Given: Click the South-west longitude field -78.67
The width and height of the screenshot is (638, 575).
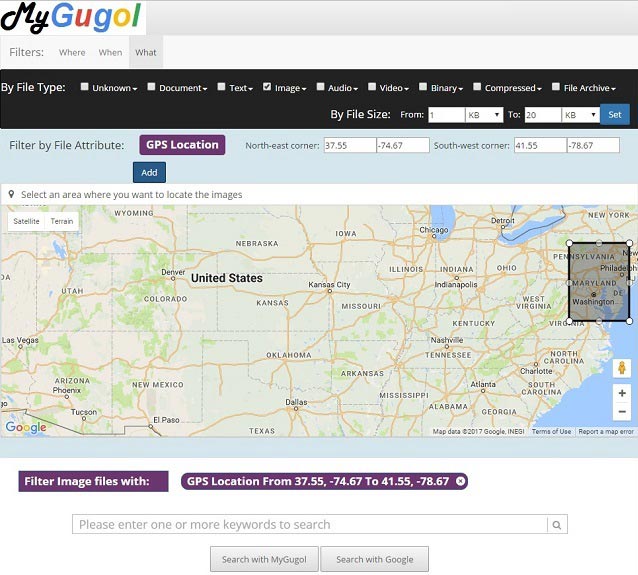Looking at the screenshot, I should 593,145.
